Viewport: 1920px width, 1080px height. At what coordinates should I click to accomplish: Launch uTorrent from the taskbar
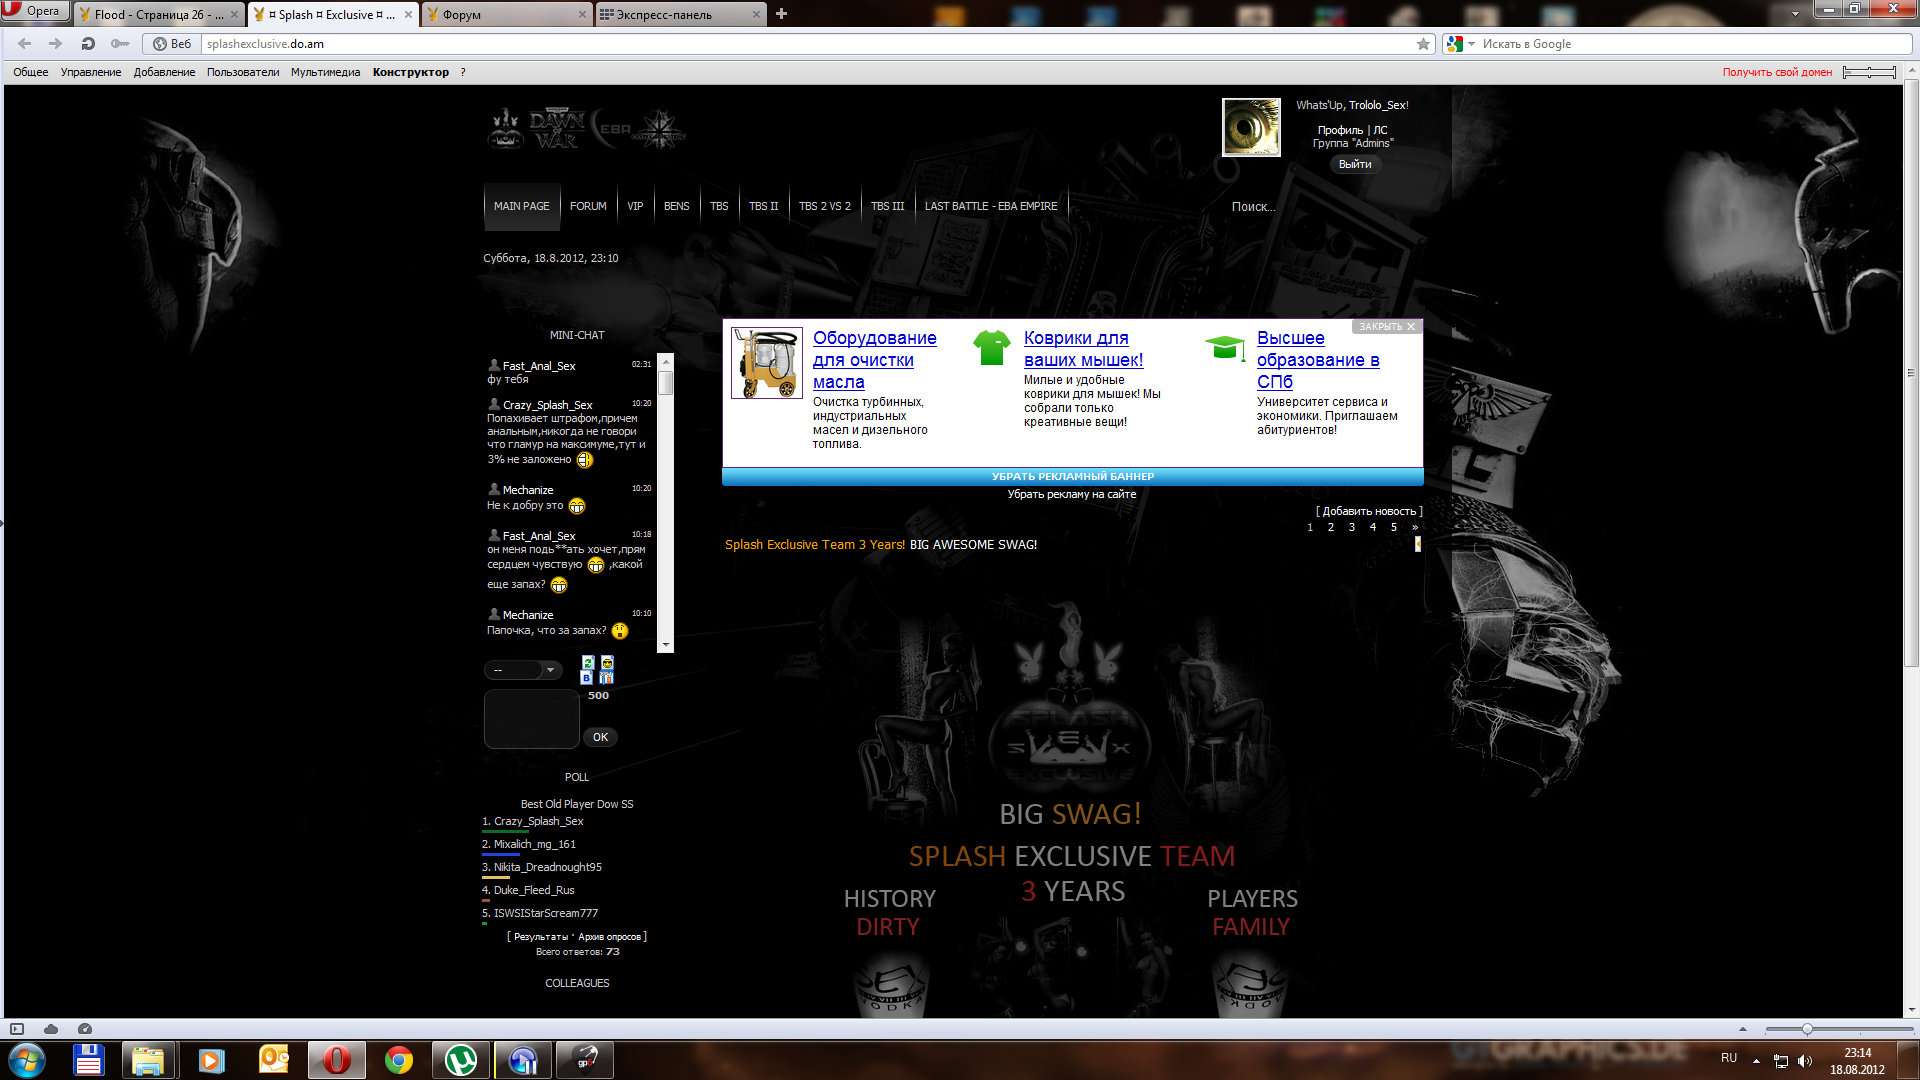coord(460,1060)
